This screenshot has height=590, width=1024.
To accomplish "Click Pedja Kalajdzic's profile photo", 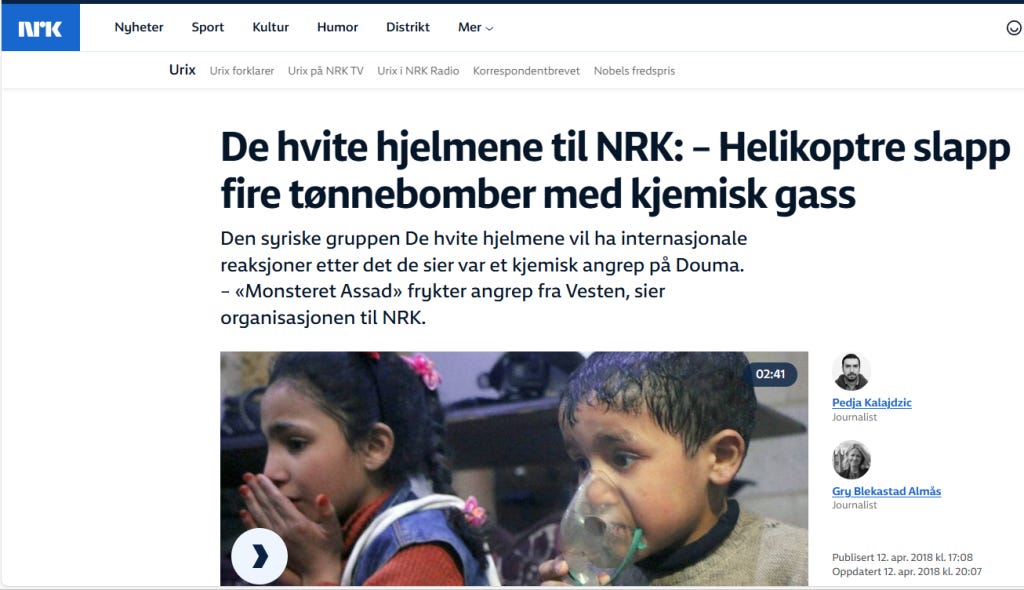I will point(851,371).
